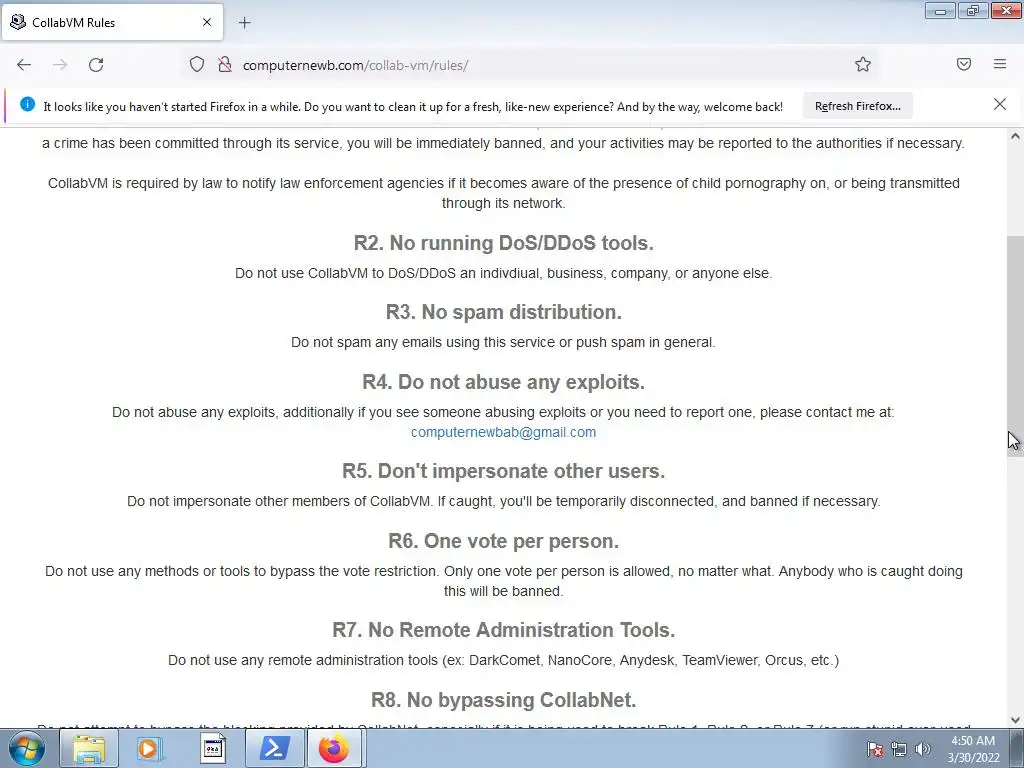Click the R6. One vote per person heading

coord(504,541)
